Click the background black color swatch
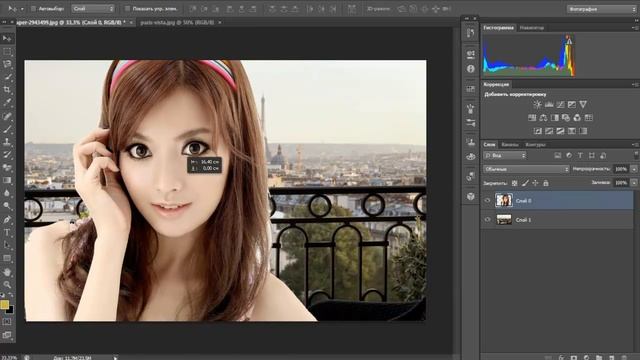 click(11, 311)
